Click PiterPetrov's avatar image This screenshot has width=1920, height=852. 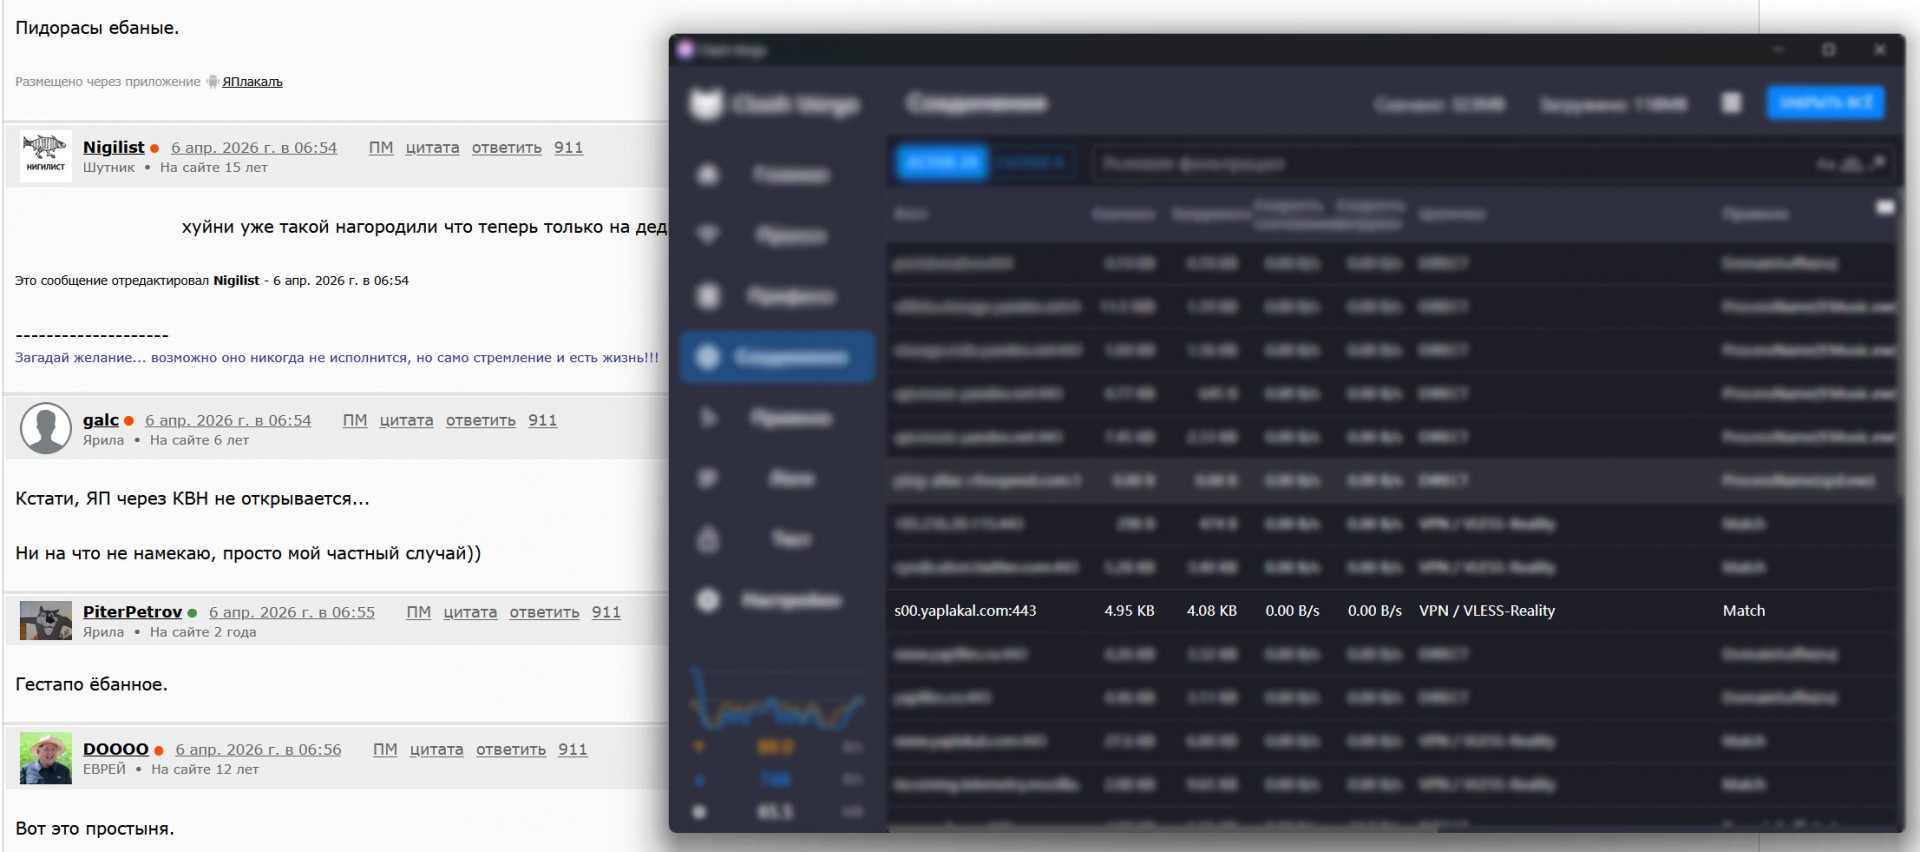pos(46,621)
